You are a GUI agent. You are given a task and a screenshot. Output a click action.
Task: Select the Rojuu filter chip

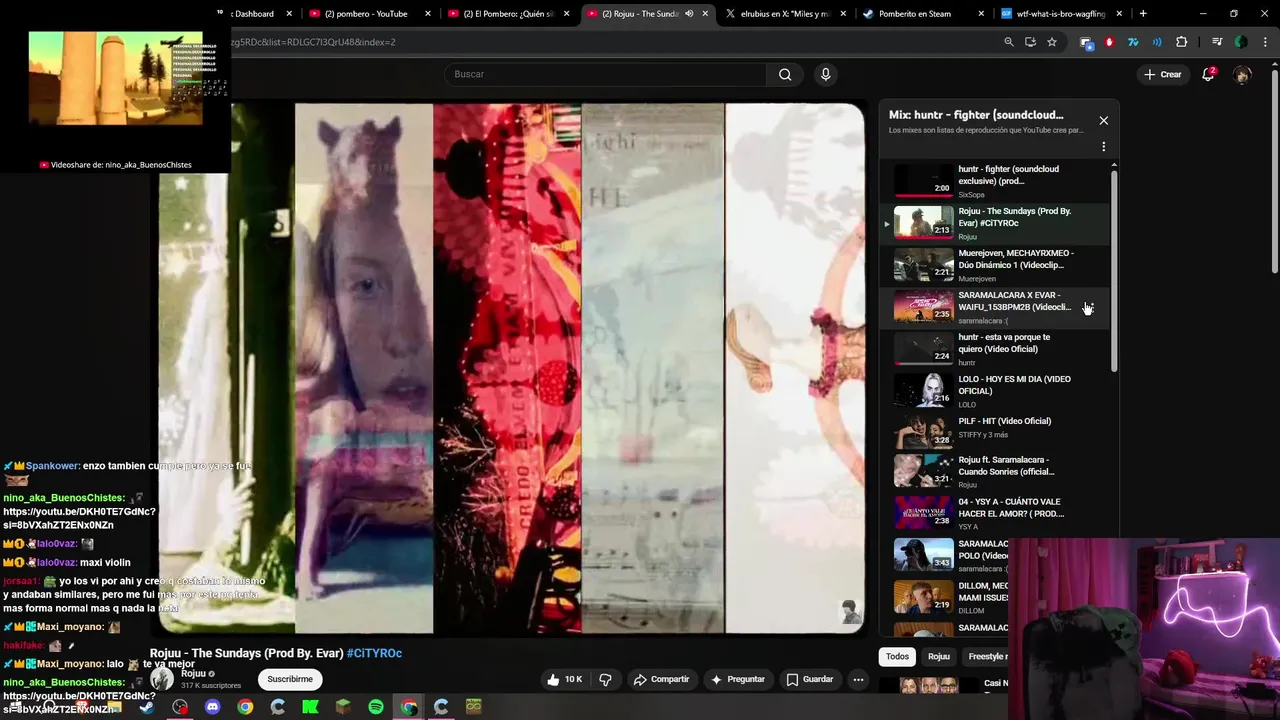pos(938,656)
